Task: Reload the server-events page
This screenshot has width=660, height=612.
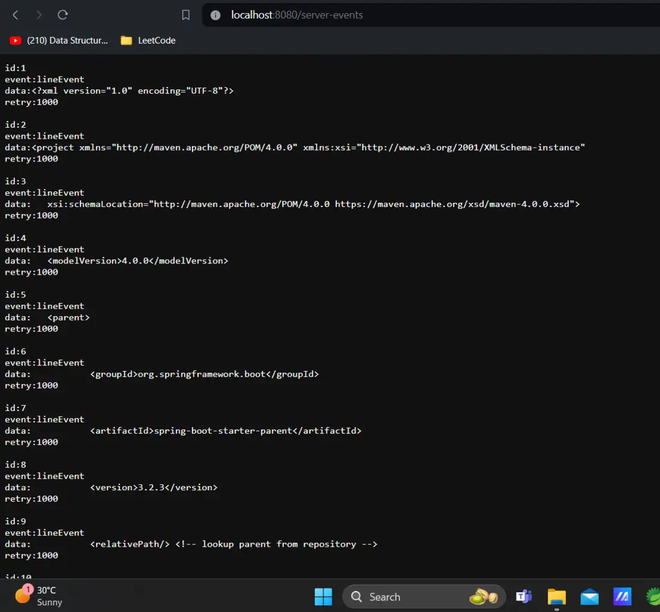Action: click(63, 15)
